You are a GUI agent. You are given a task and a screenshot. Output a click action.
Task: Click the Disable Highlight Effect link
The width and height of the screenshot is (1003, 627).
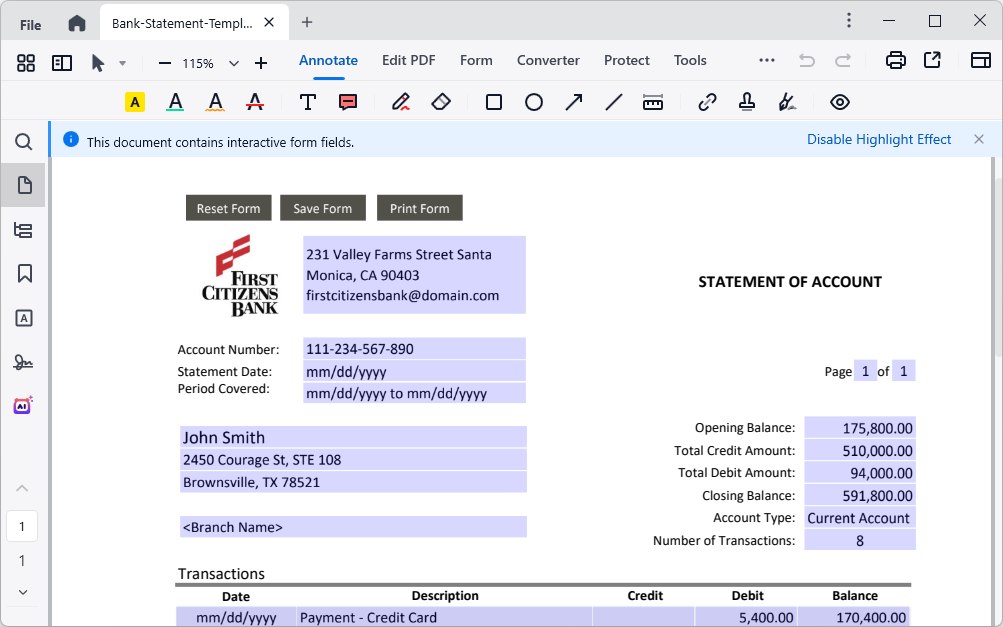878,139
